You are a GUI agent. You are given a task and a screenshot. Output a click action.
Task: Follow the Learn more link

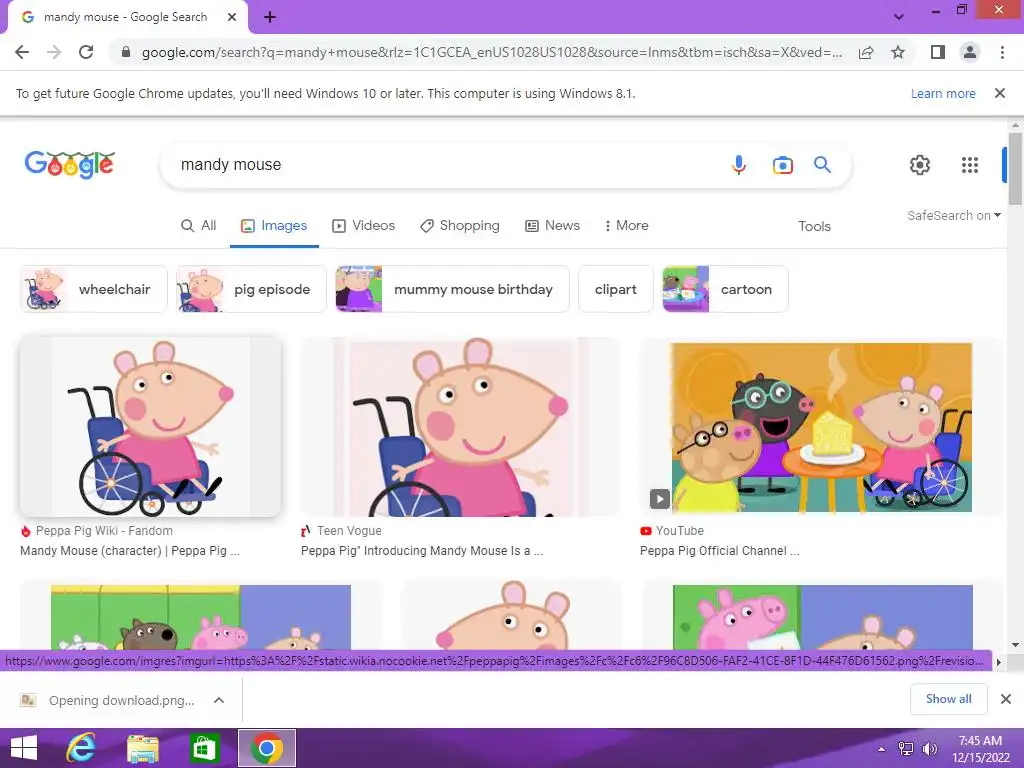(x=943, y=93)
